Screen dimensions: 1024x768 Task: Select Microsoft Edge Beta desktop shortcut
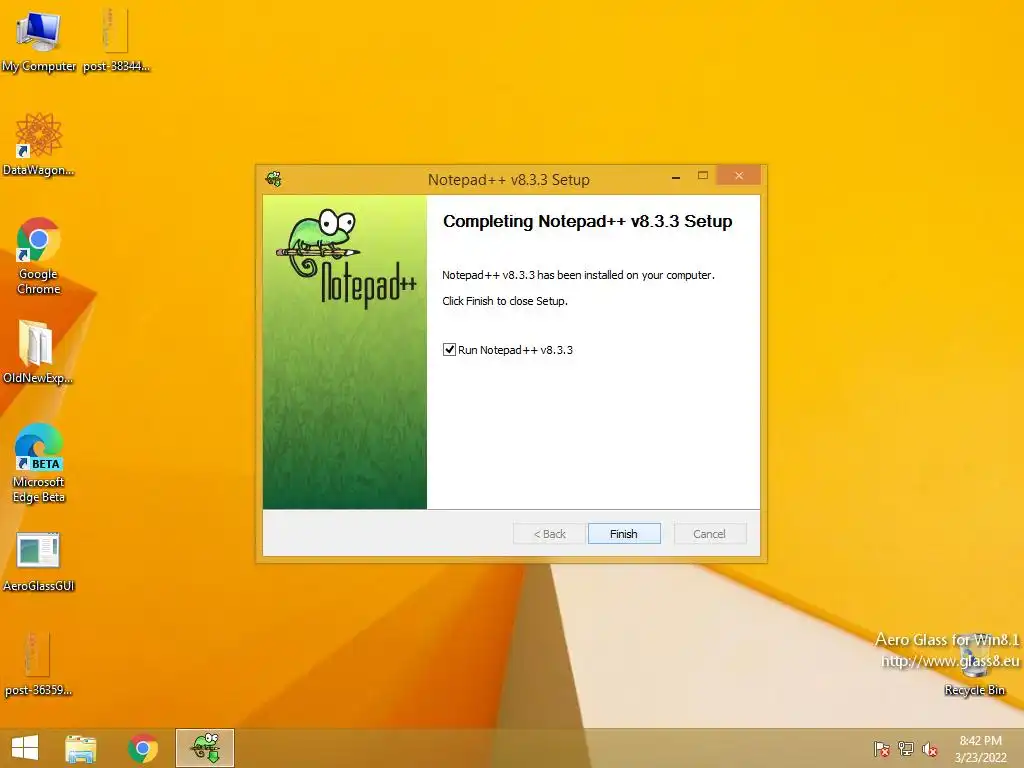tap(39, 463)
